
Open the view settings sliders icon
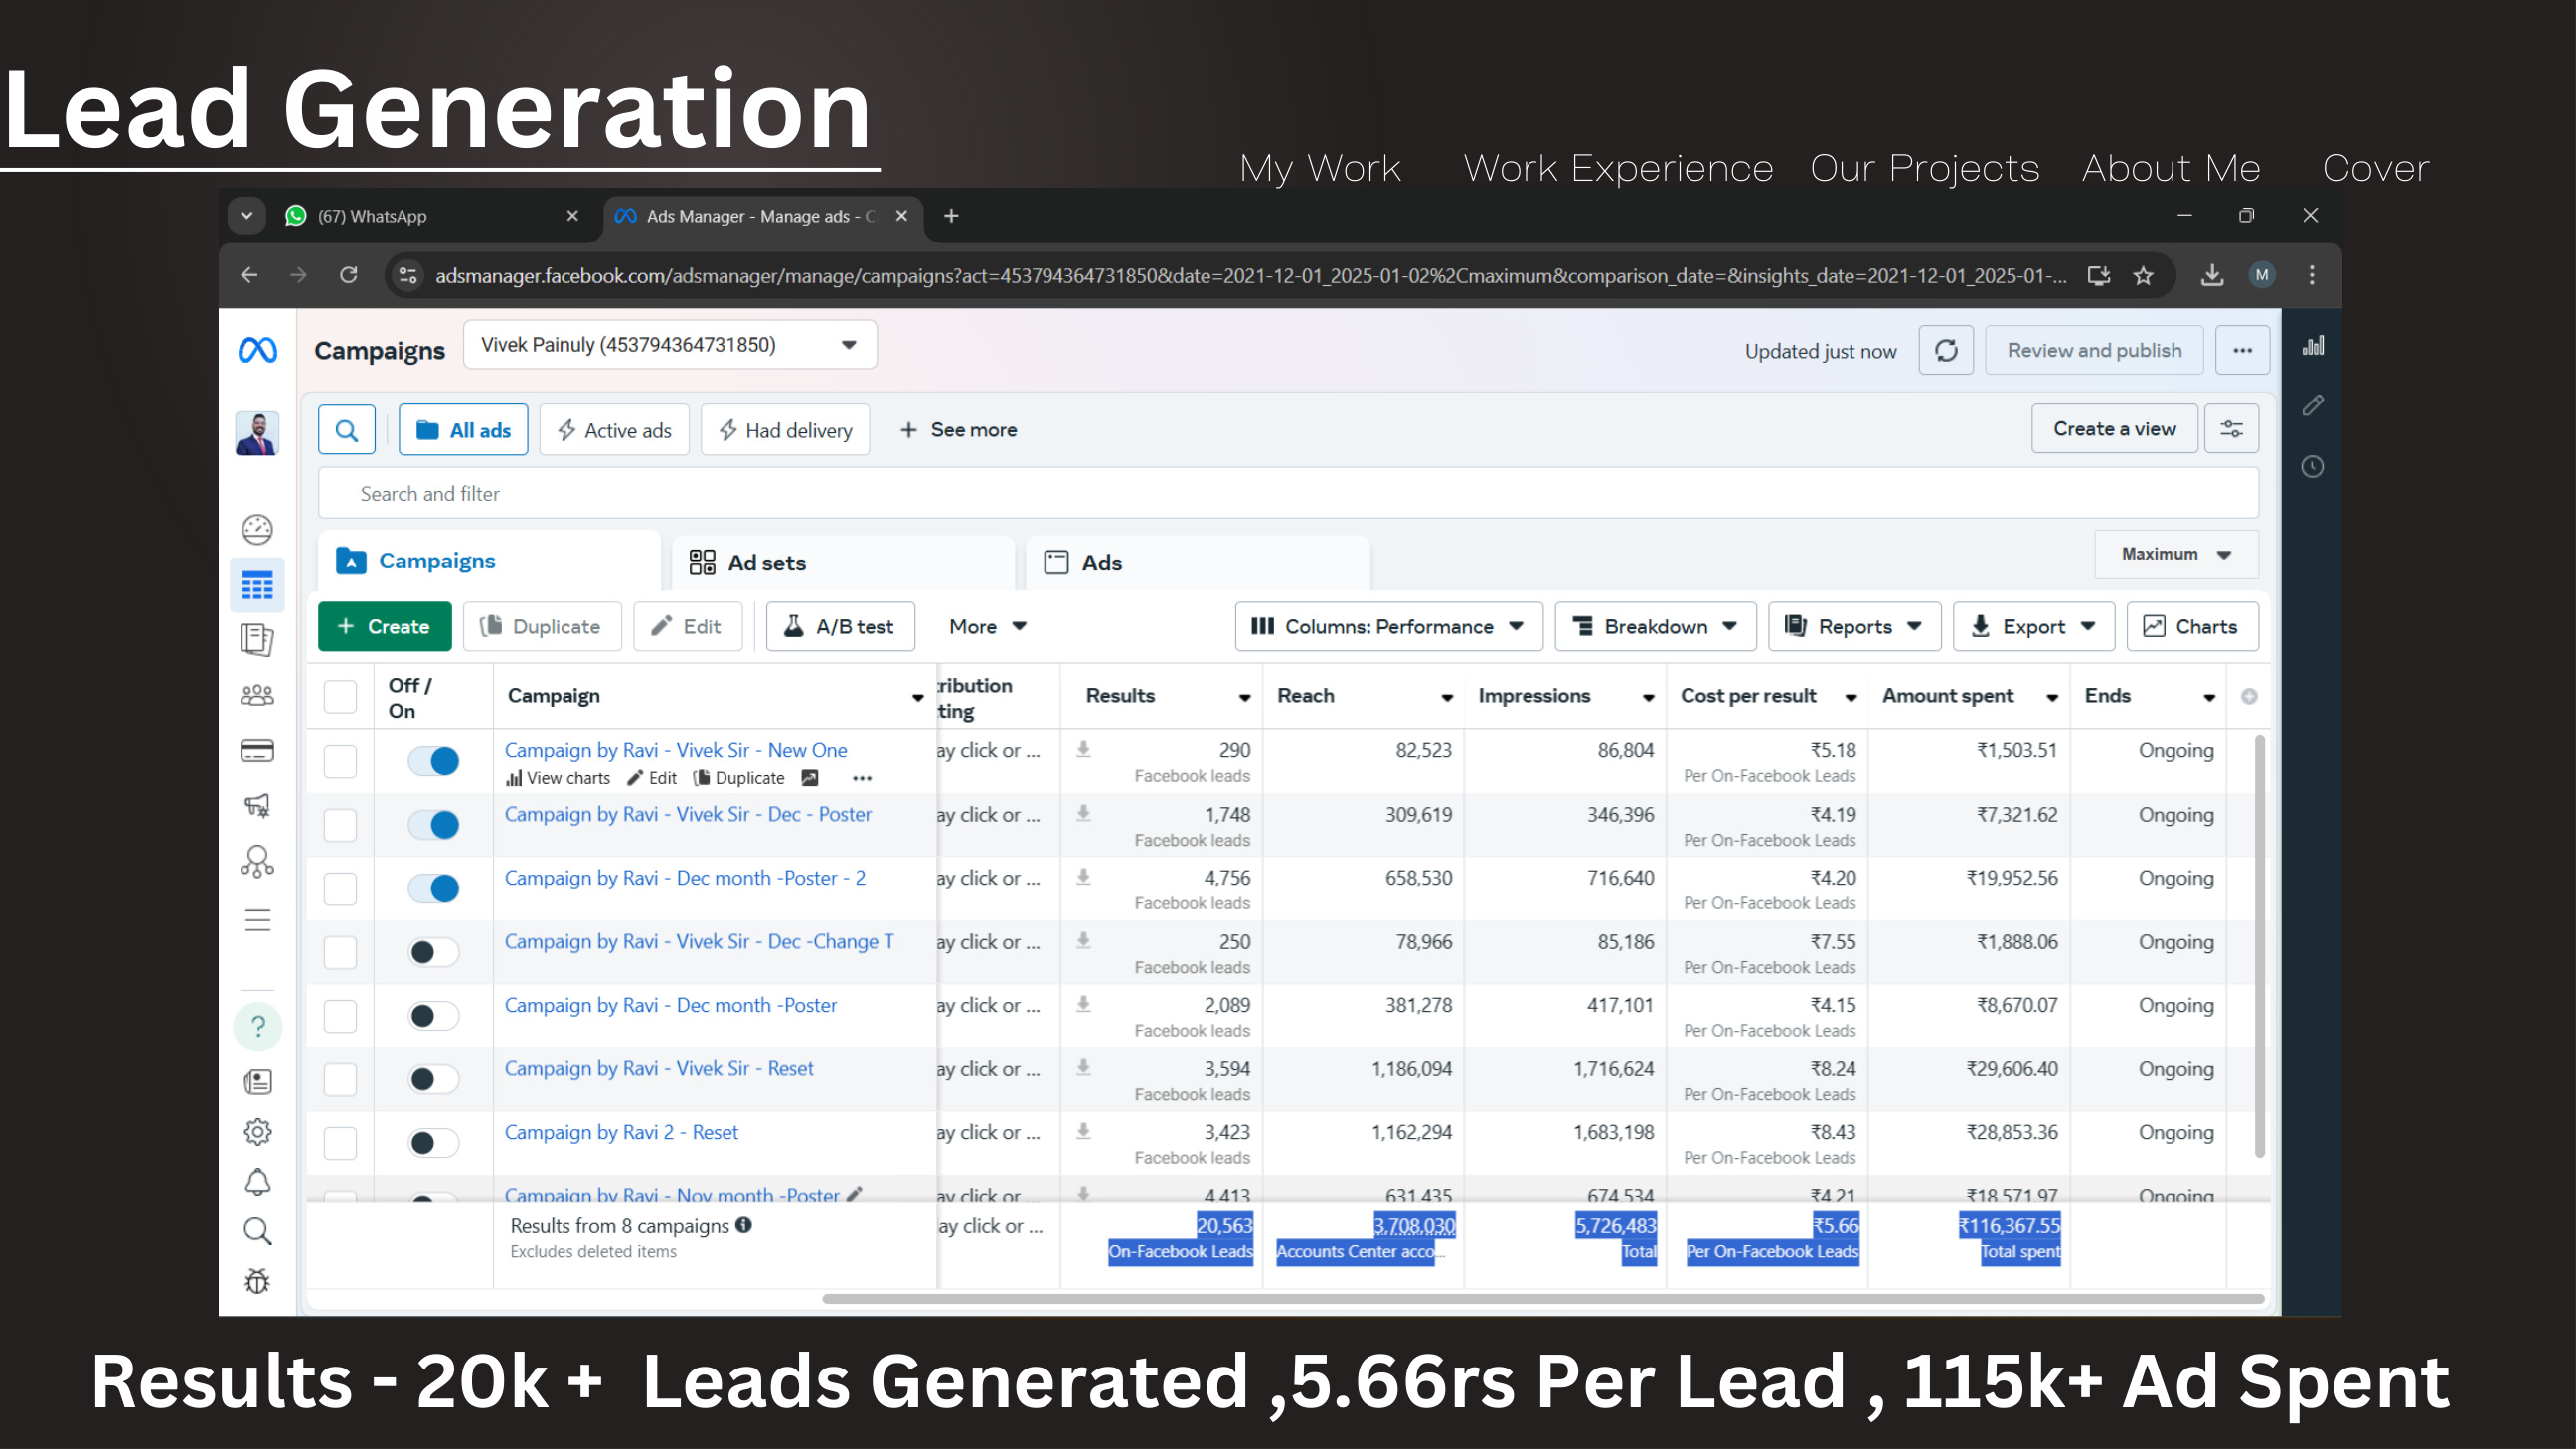(2231, 429)
